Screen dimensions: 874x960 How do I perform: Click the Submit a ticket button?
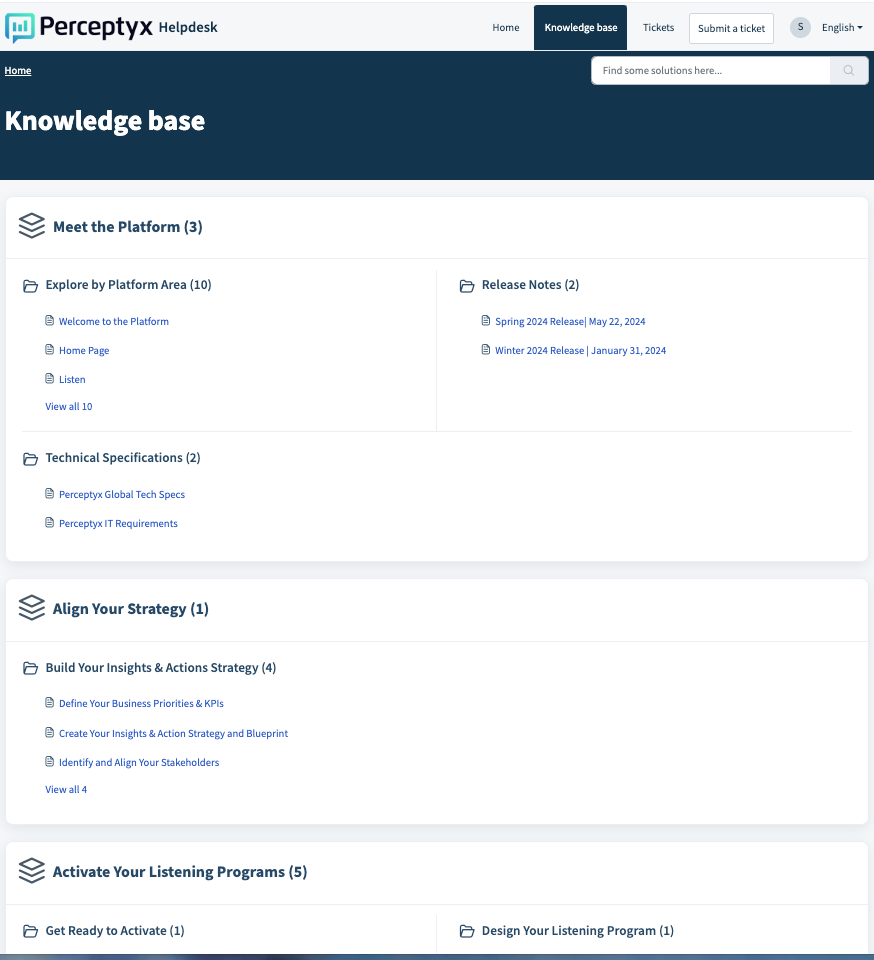coord(731,28)
